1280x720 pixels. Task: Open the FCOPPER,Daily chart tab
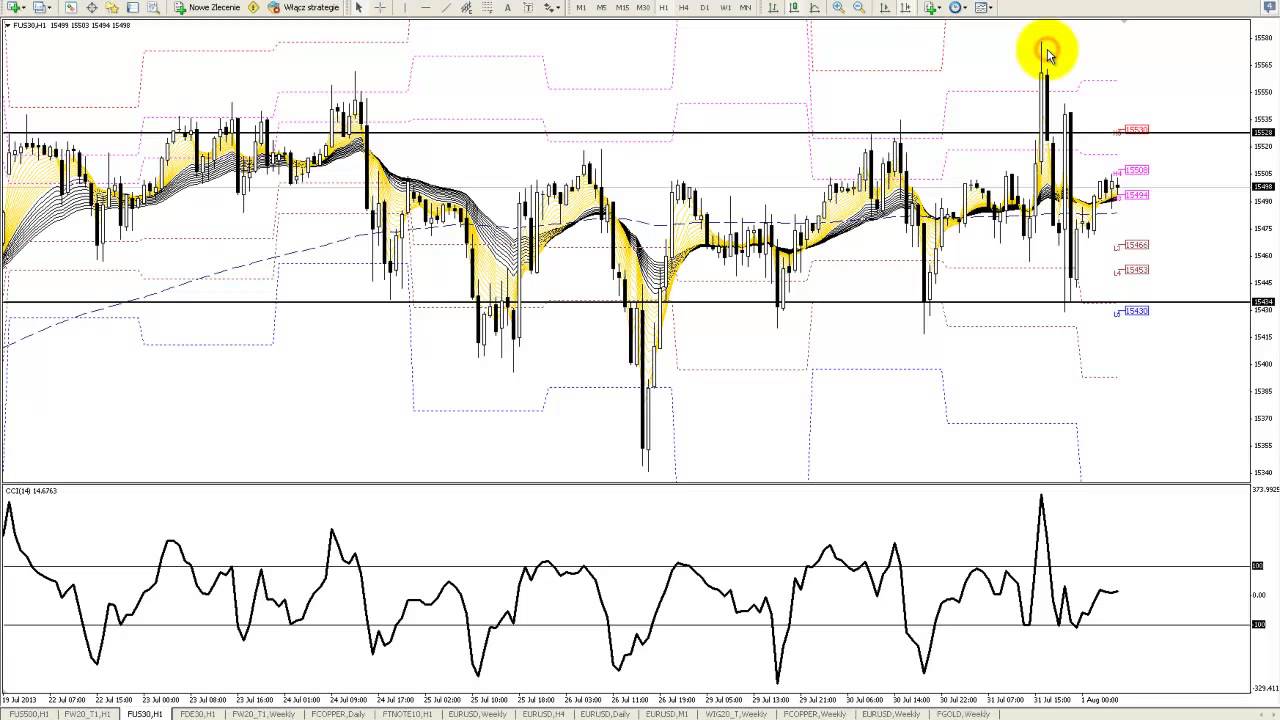(x=338, y=714)
